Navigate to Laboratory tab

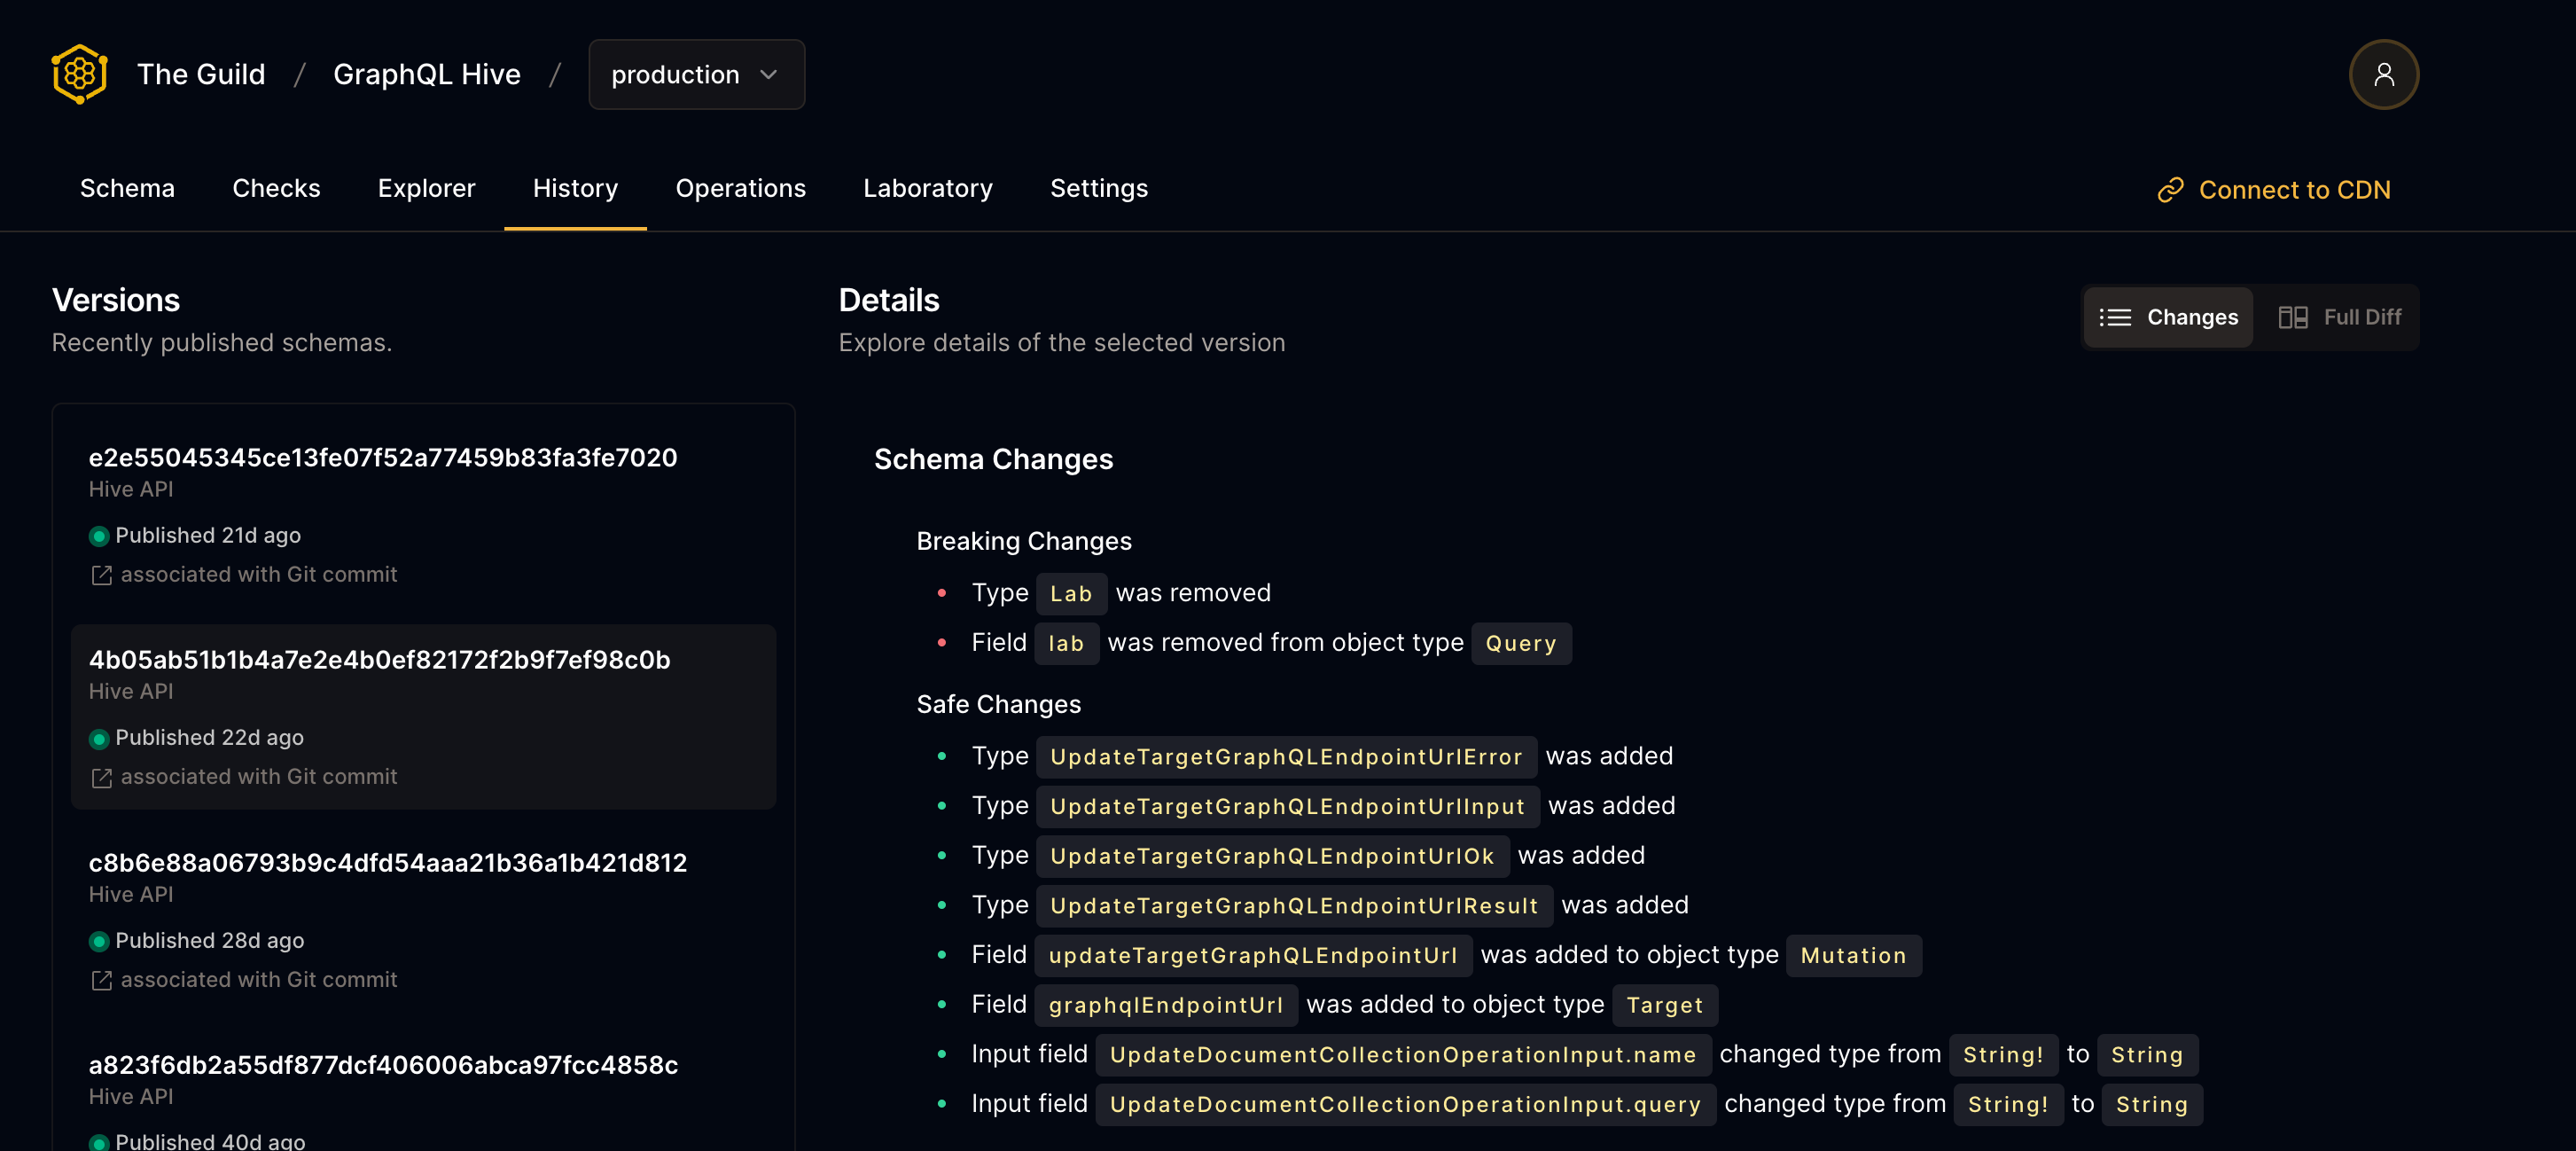click(928, 187)
